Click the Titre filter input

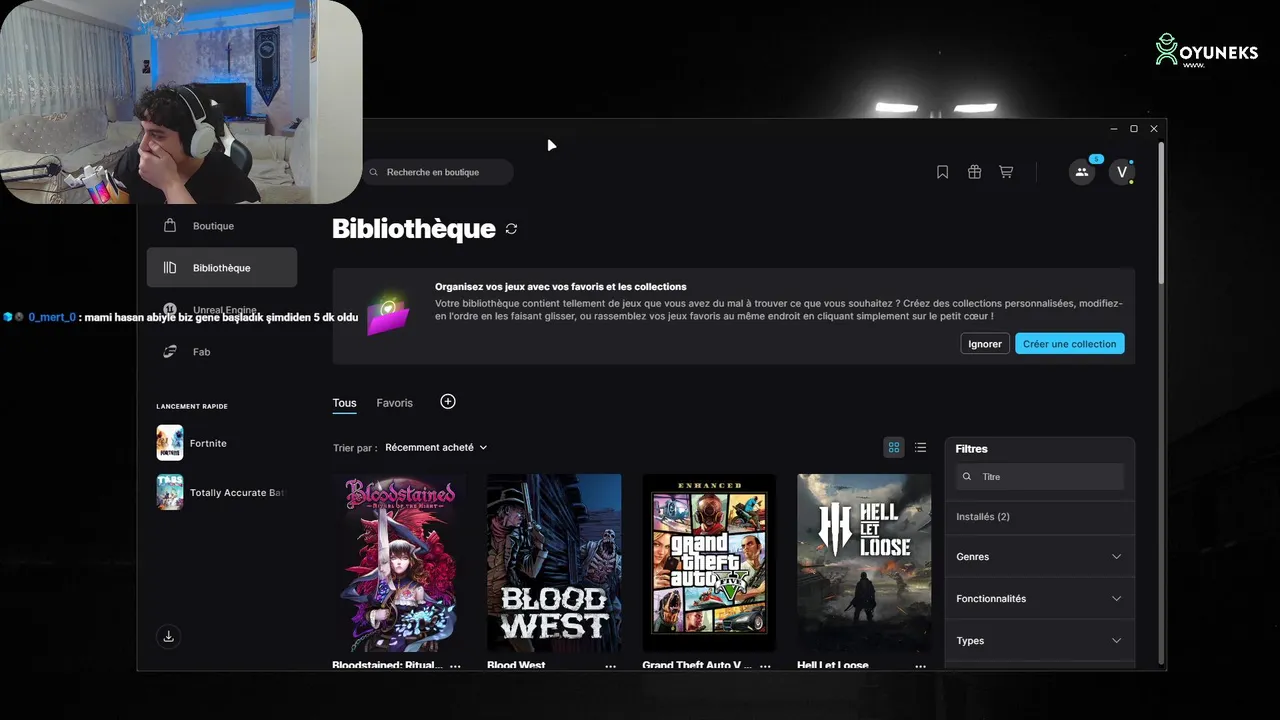(x=1039, y=477)
